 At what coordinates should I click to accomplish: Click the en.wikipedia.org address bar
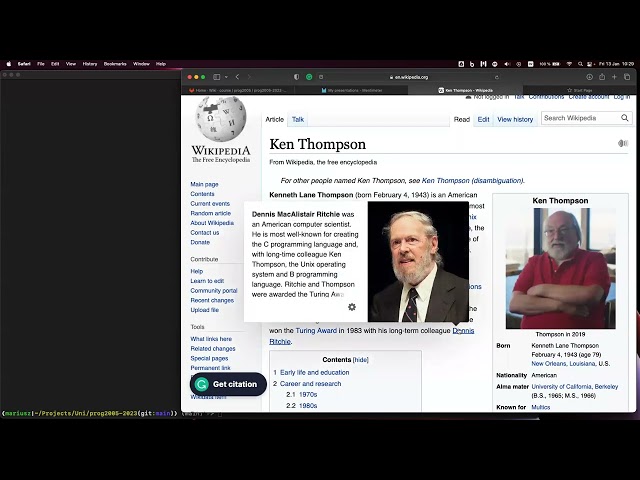(409, 77)
